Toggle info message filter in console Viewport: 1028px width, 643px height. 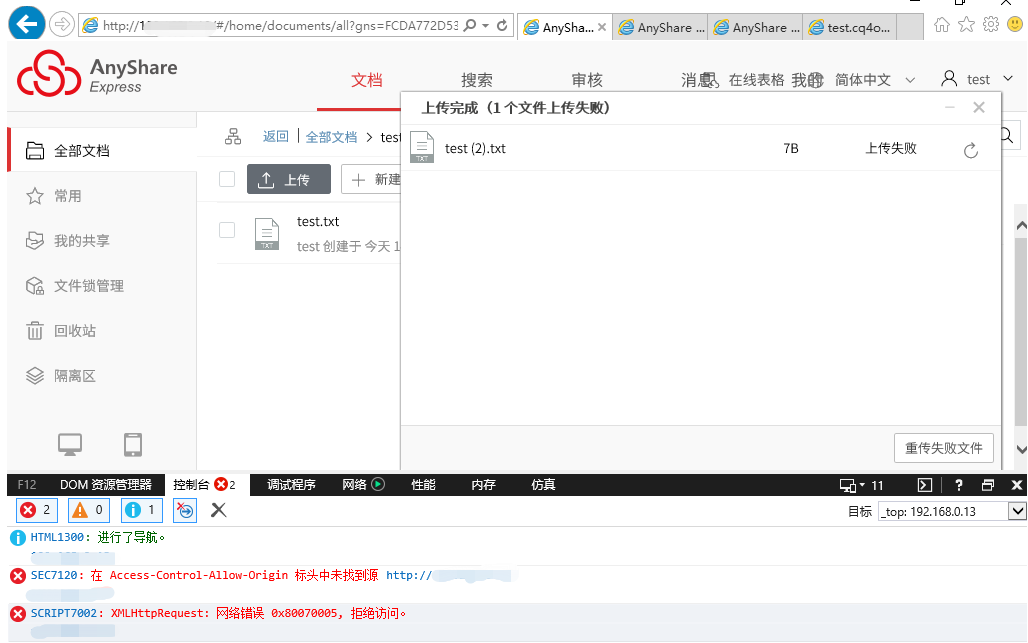(141, 510)
